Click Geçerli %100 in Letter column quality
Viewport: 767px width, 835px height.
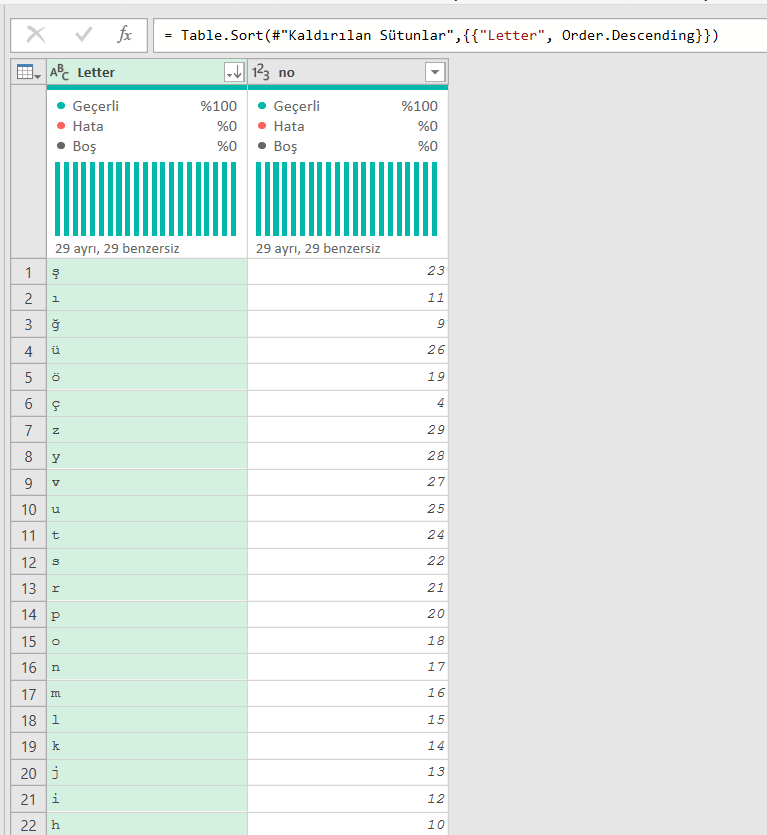click(x=146, y=106)
